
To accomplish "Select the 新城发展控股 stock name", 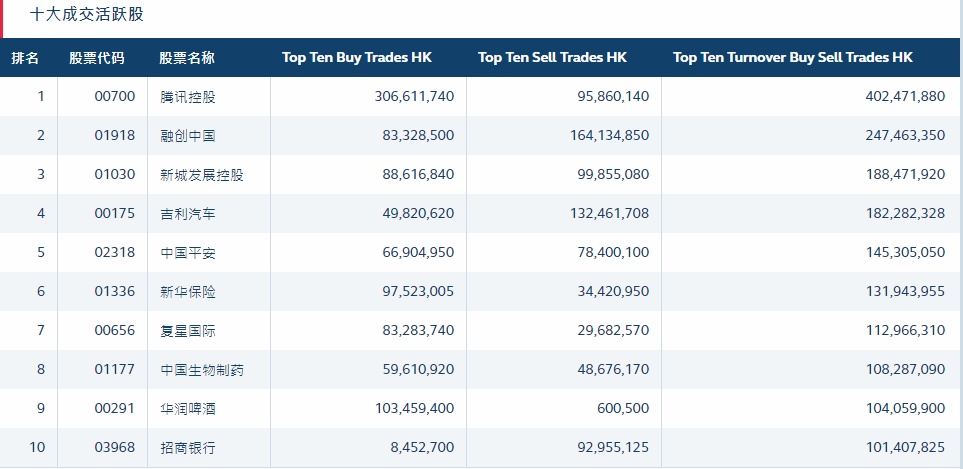I will (x=201, y=175).
